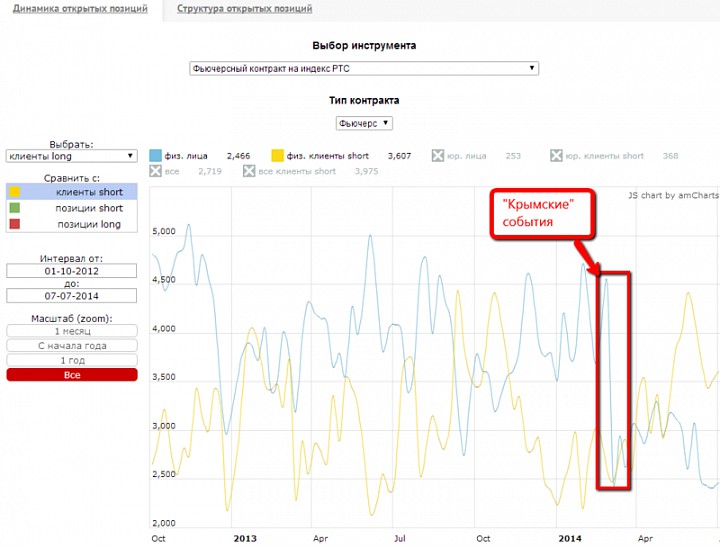Viewport: 720px width, 548px height.
Task: Click the Выбор инструмента heading
Action: [x=364, y=45]
